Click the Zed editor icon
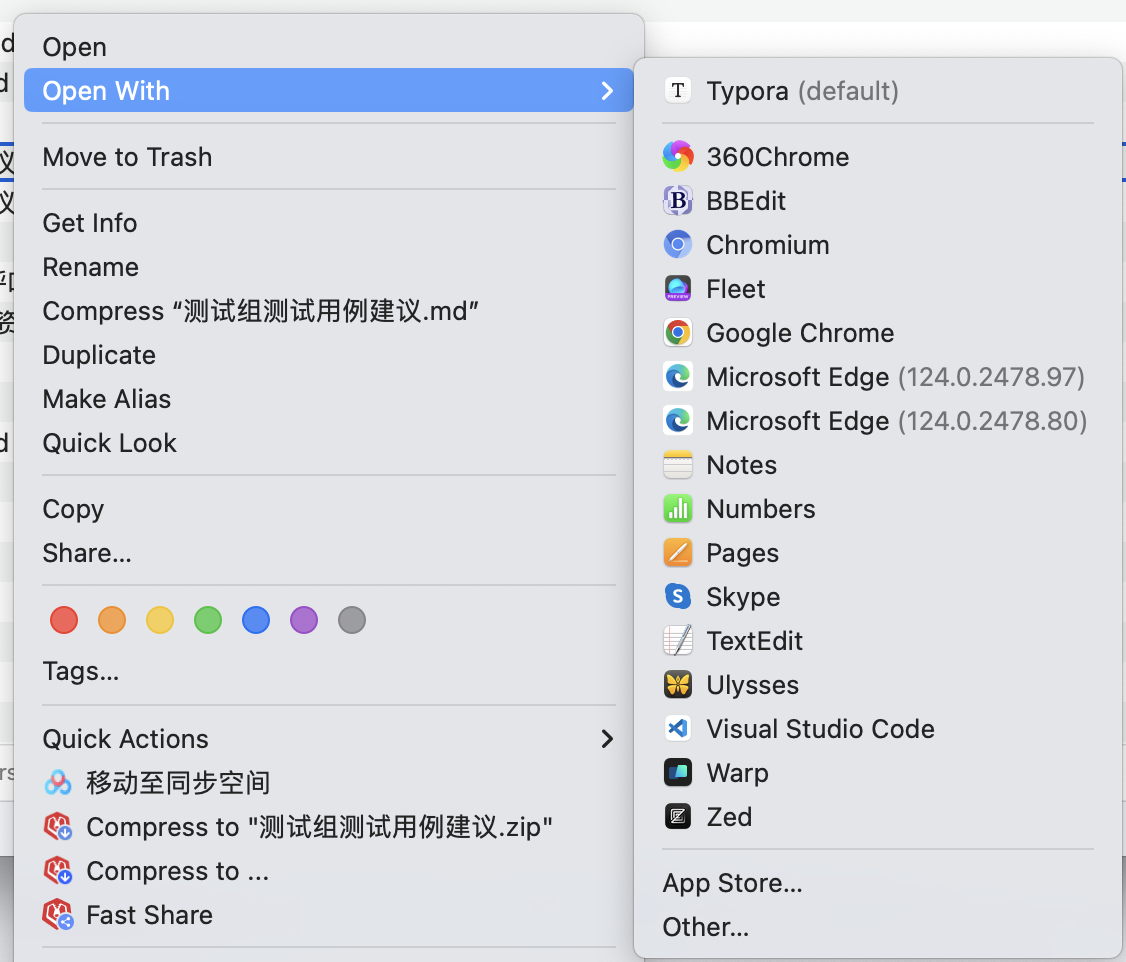The width and height of the screenshot is (1126, 962). (677, 816)
